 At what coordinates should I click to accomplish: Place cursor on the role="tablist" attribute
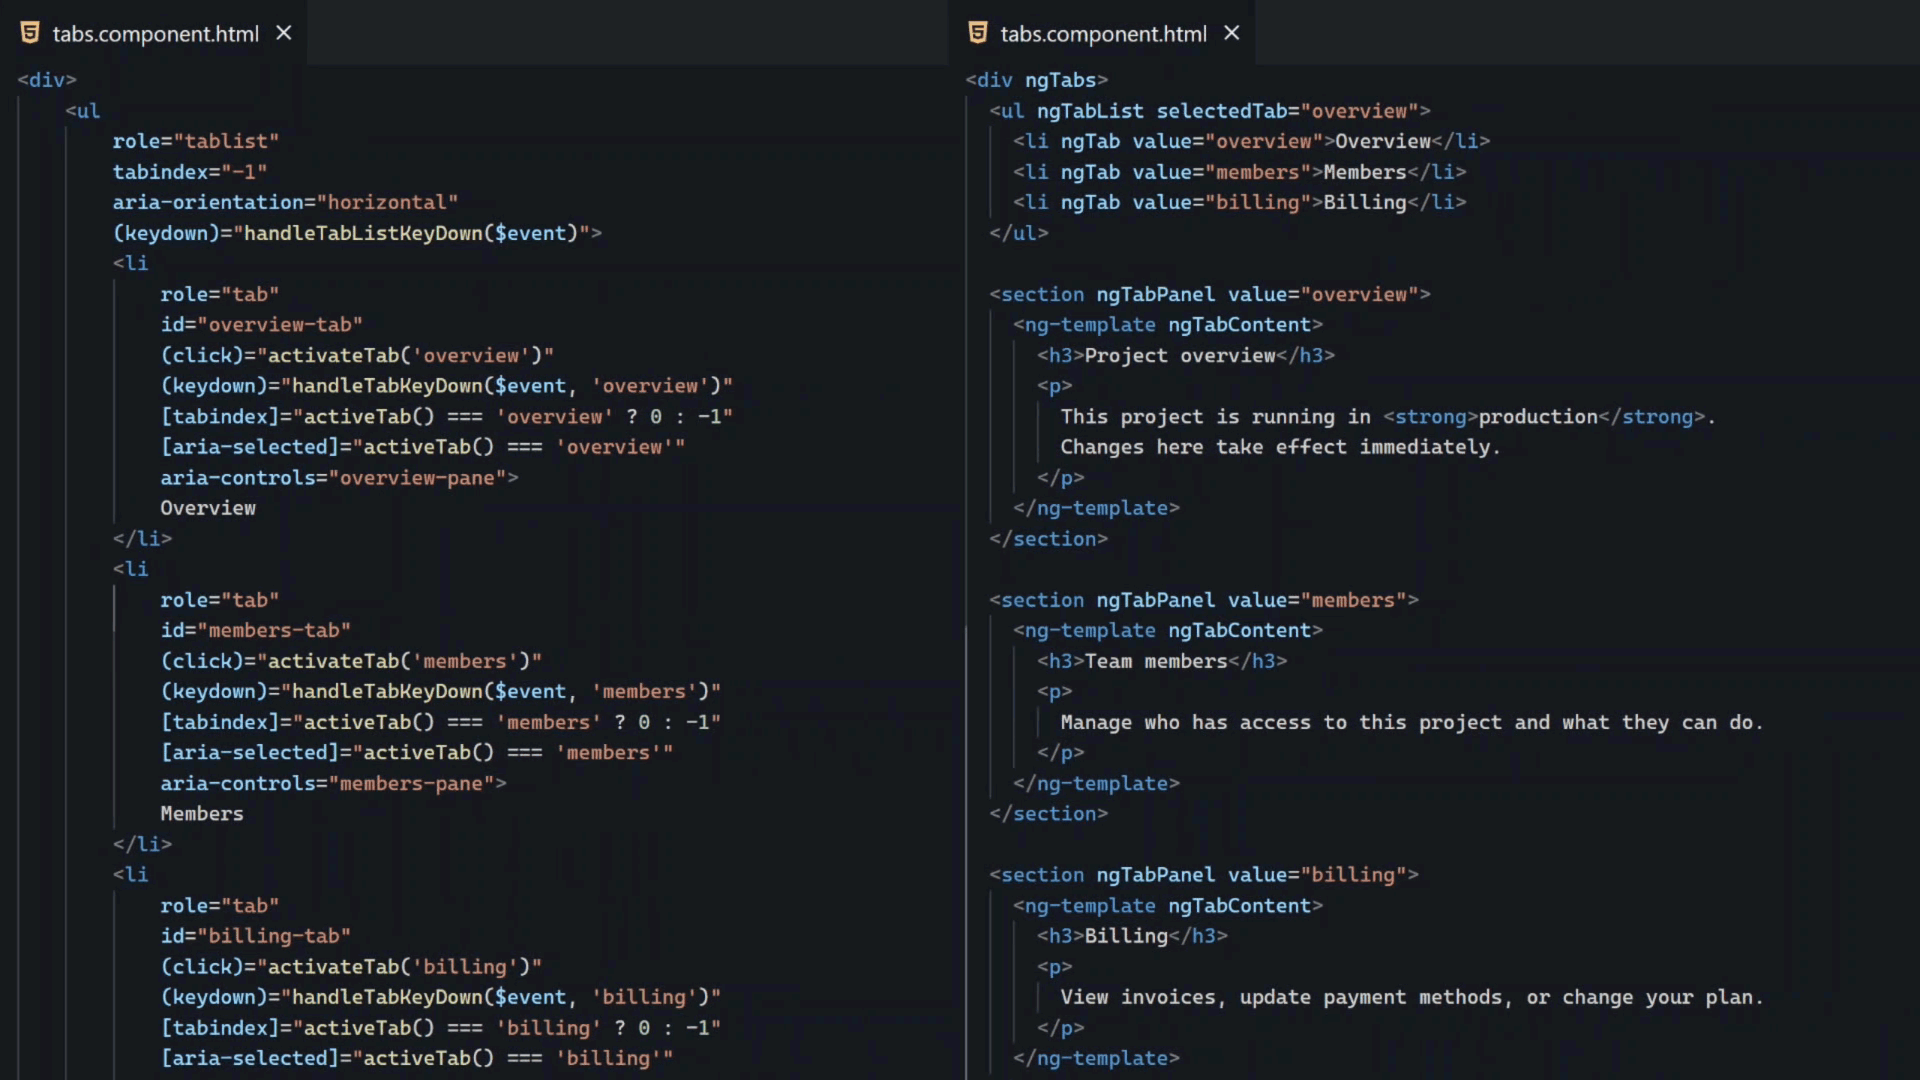(196, 141)
